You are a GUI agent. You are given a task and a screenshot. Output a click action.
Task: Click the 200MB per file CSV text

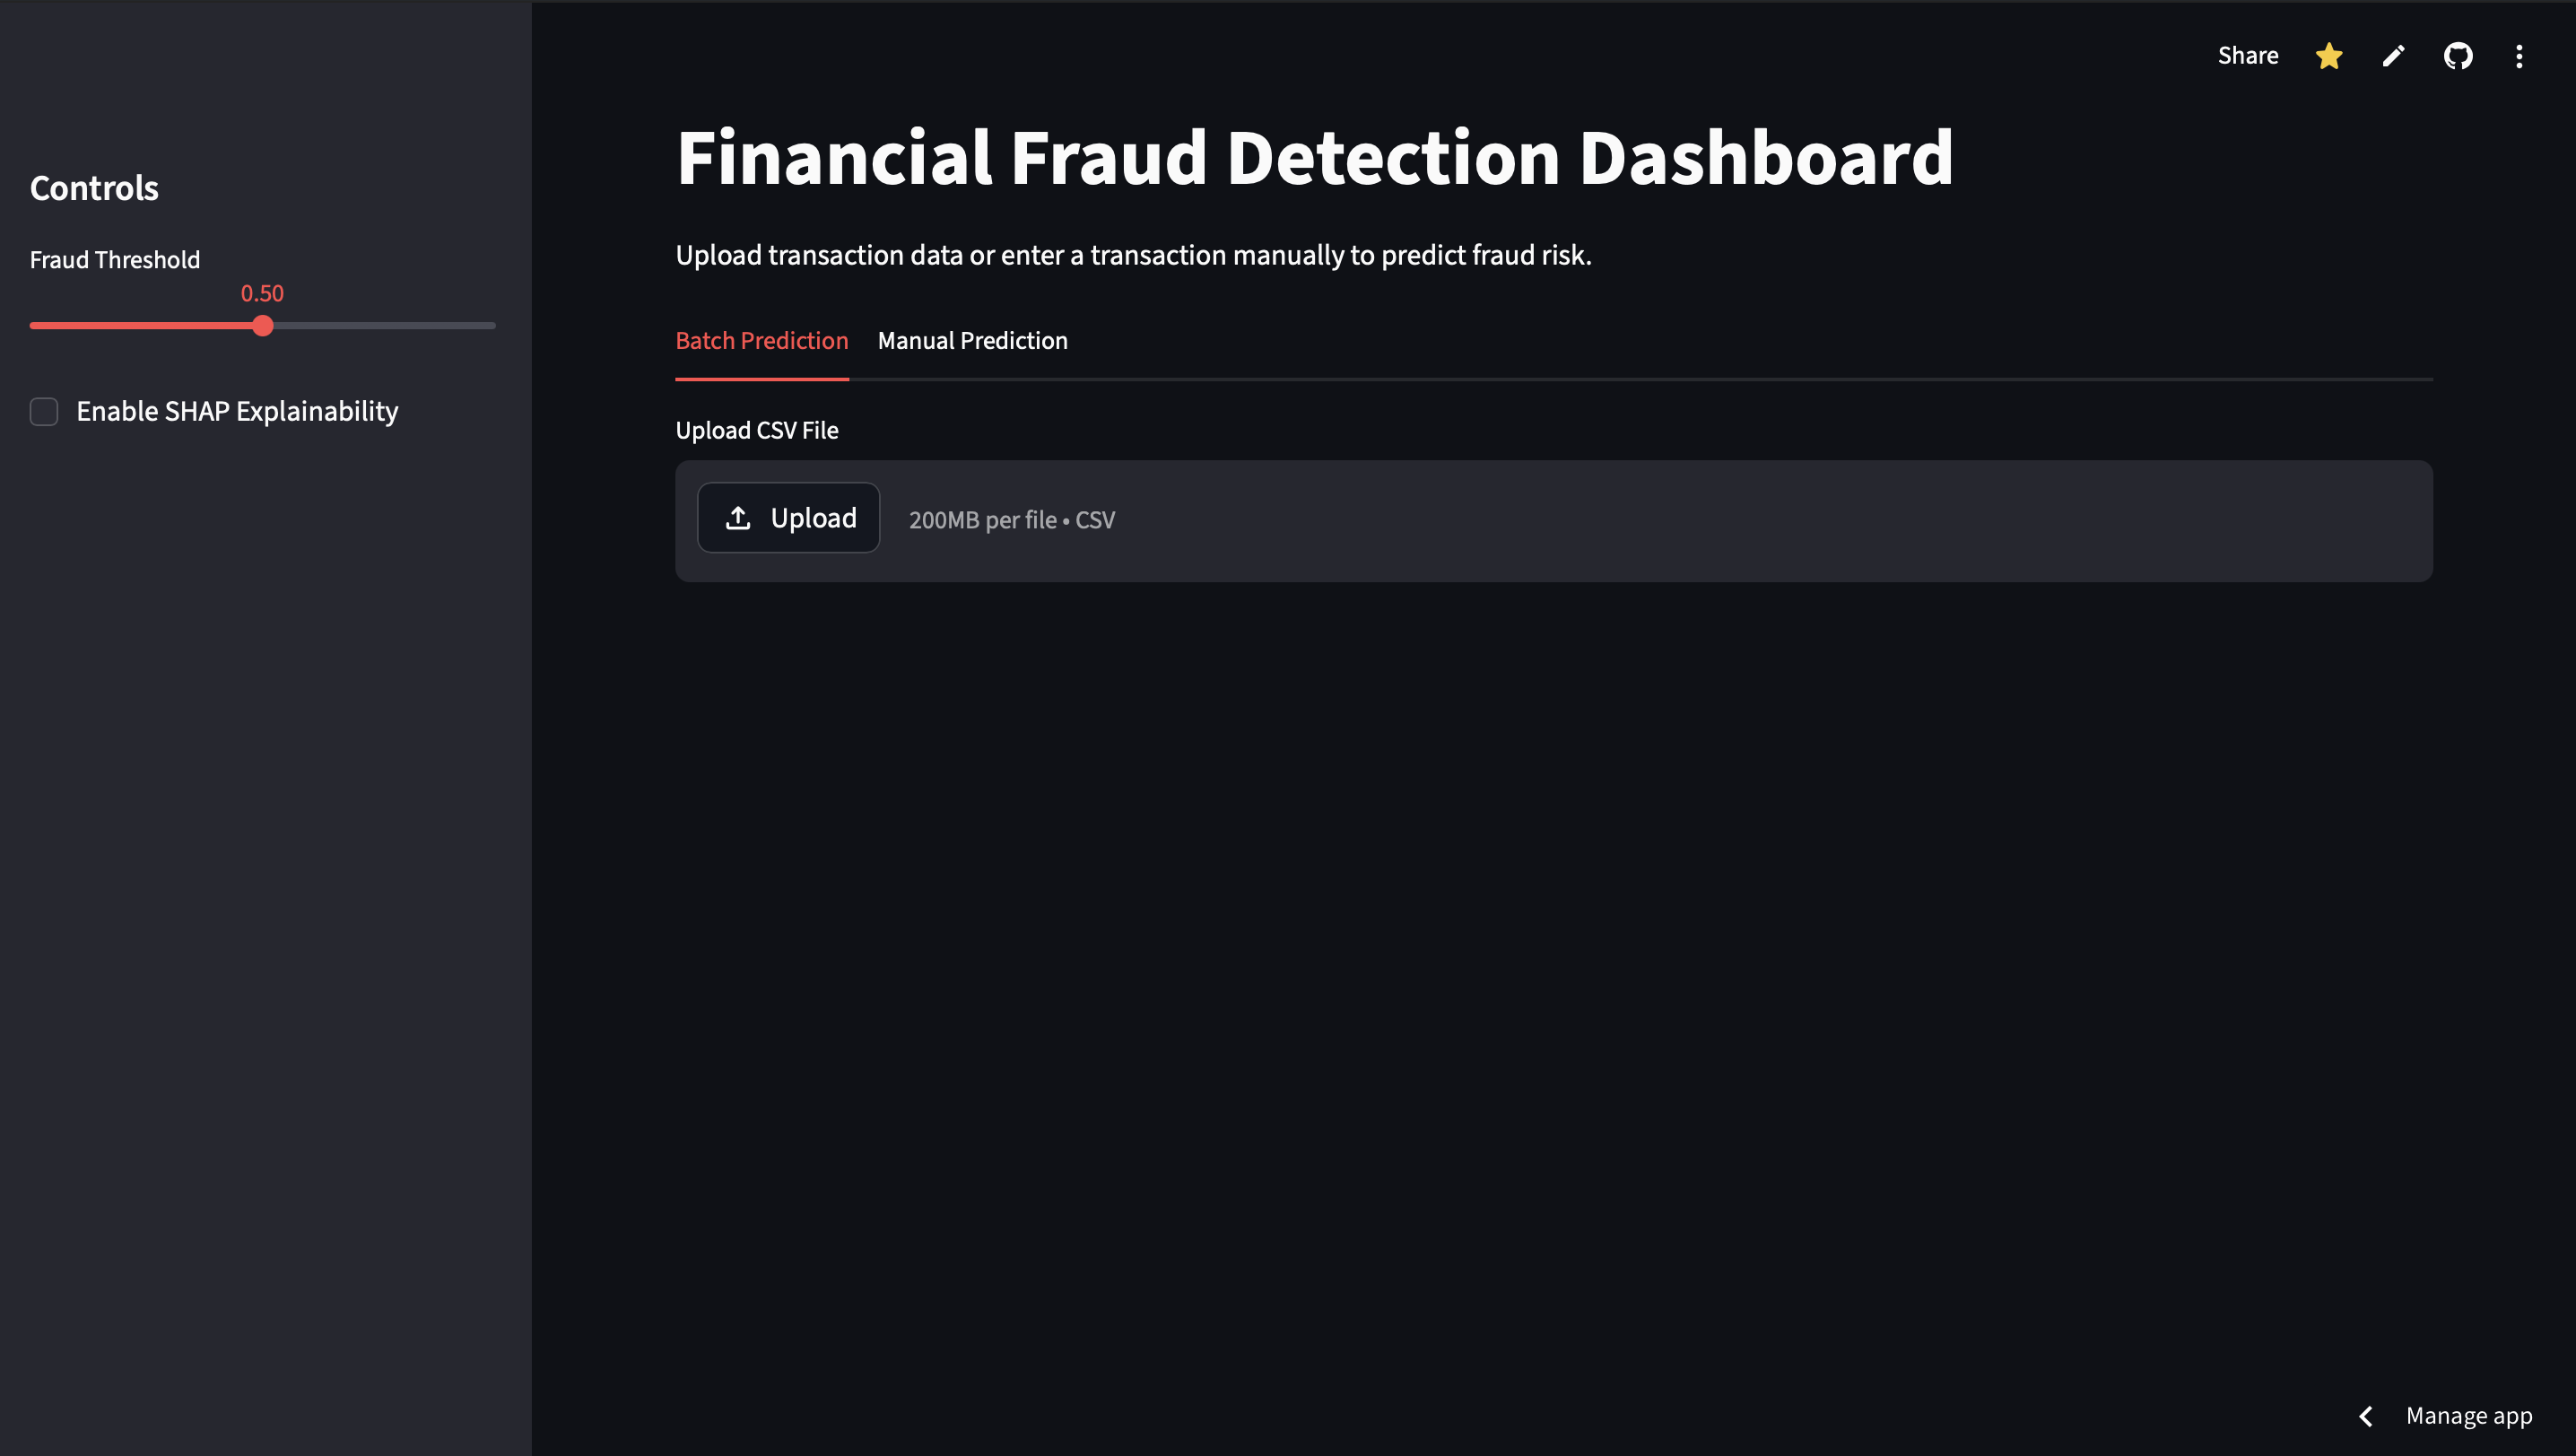click(1011, 520)
